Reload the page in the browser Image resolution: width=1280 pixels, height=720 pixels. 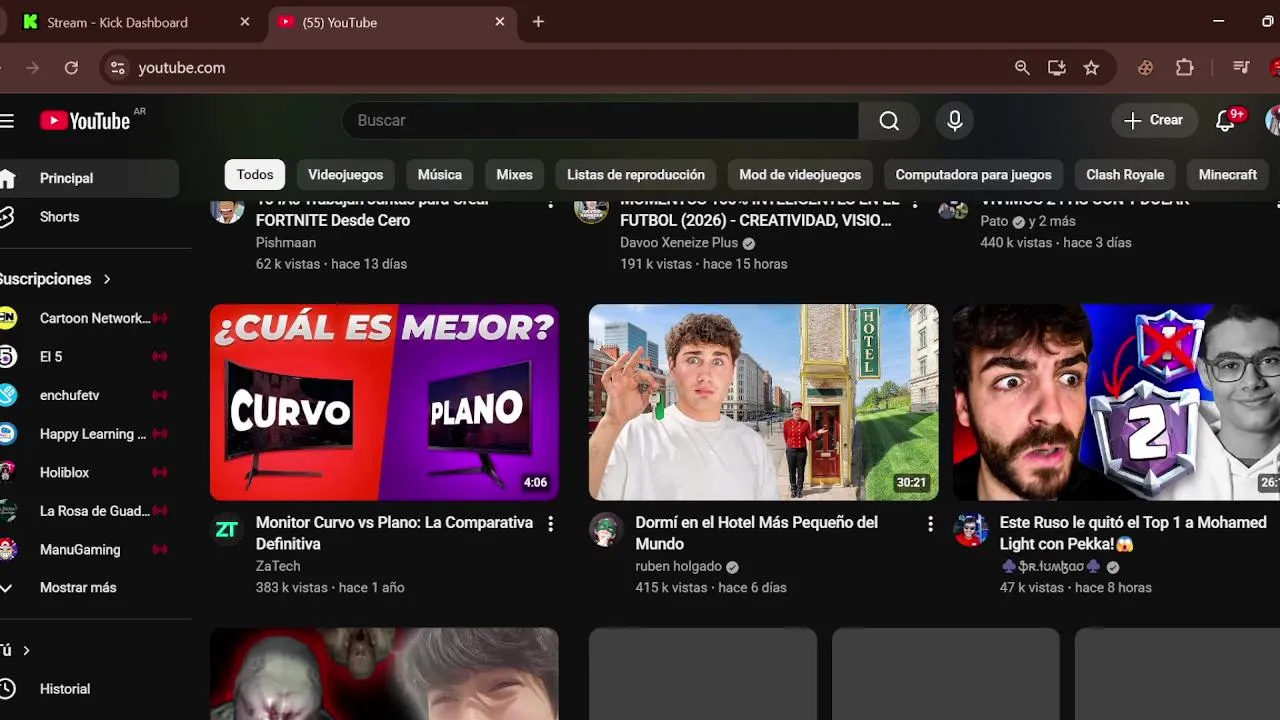(x=71, y=68)
